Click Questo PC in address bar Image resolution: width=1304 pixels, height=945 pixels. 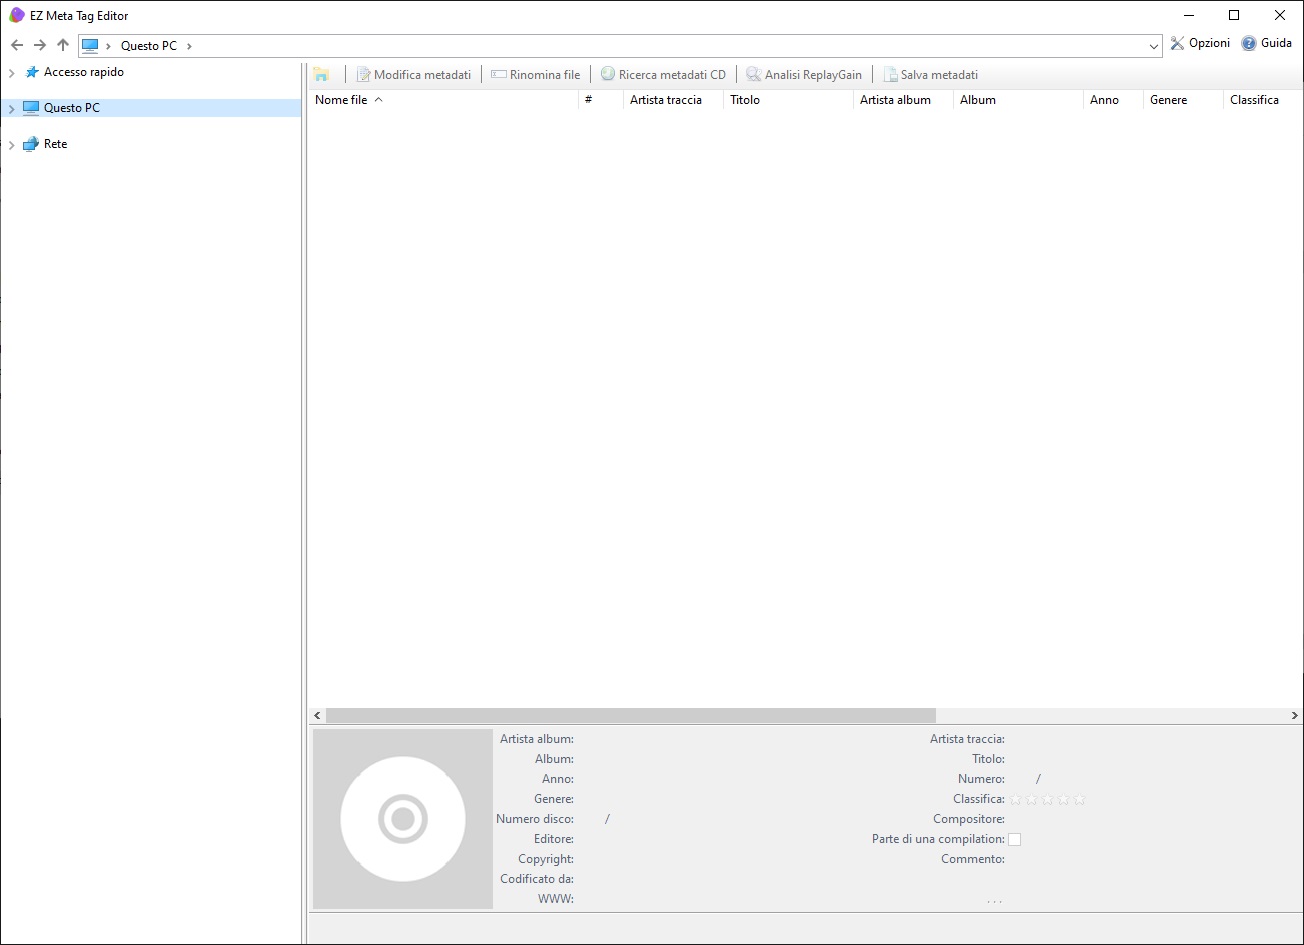pos(149,46)
